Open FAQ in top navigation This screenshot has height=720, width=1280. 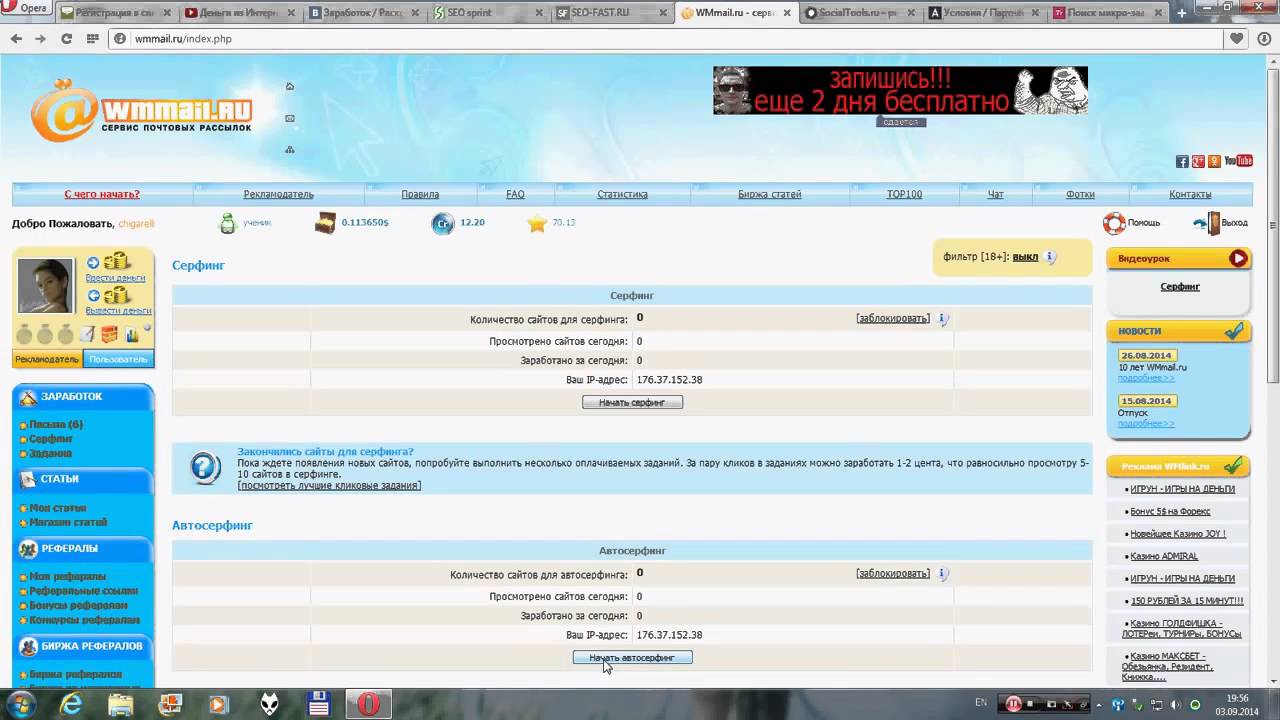coord(515,194)
